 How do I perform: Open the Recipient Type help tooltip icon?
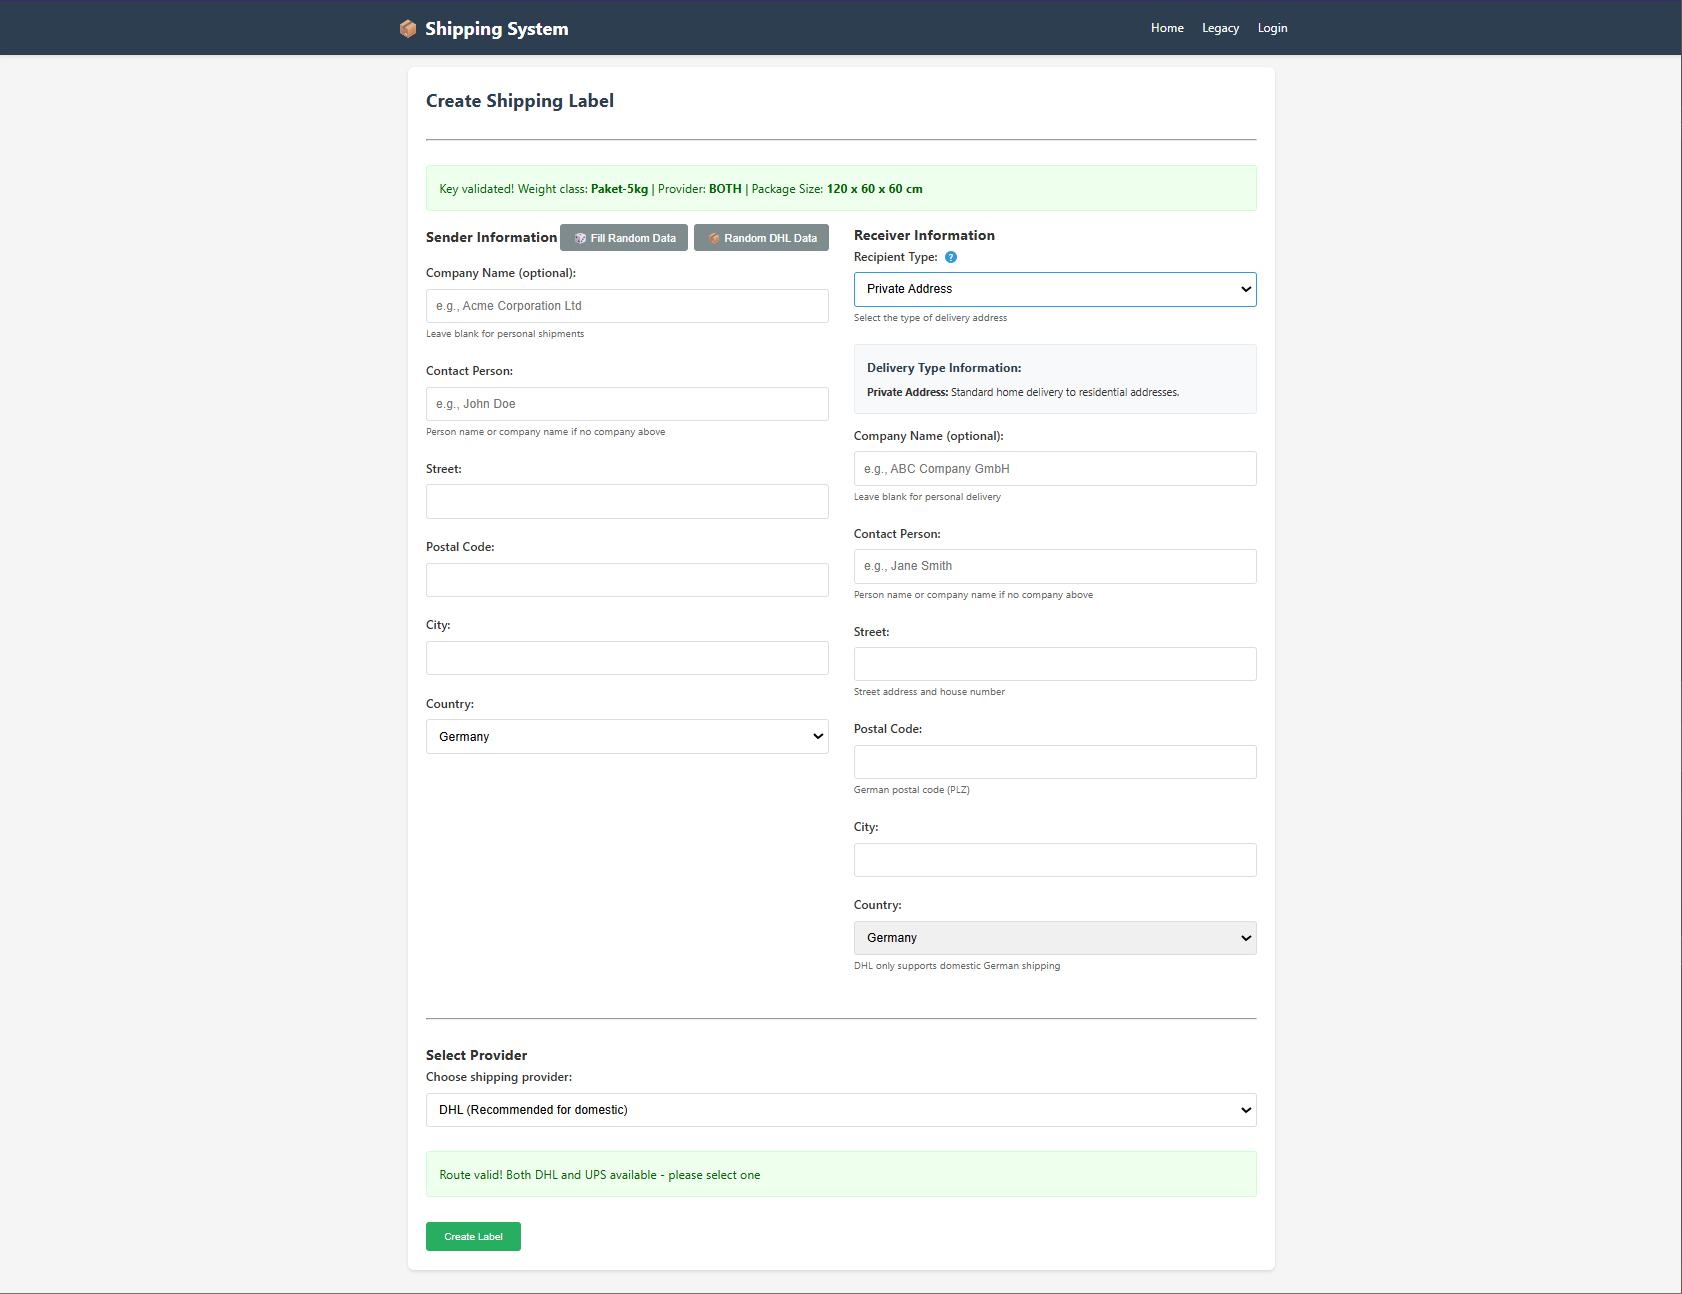(950, 257)
